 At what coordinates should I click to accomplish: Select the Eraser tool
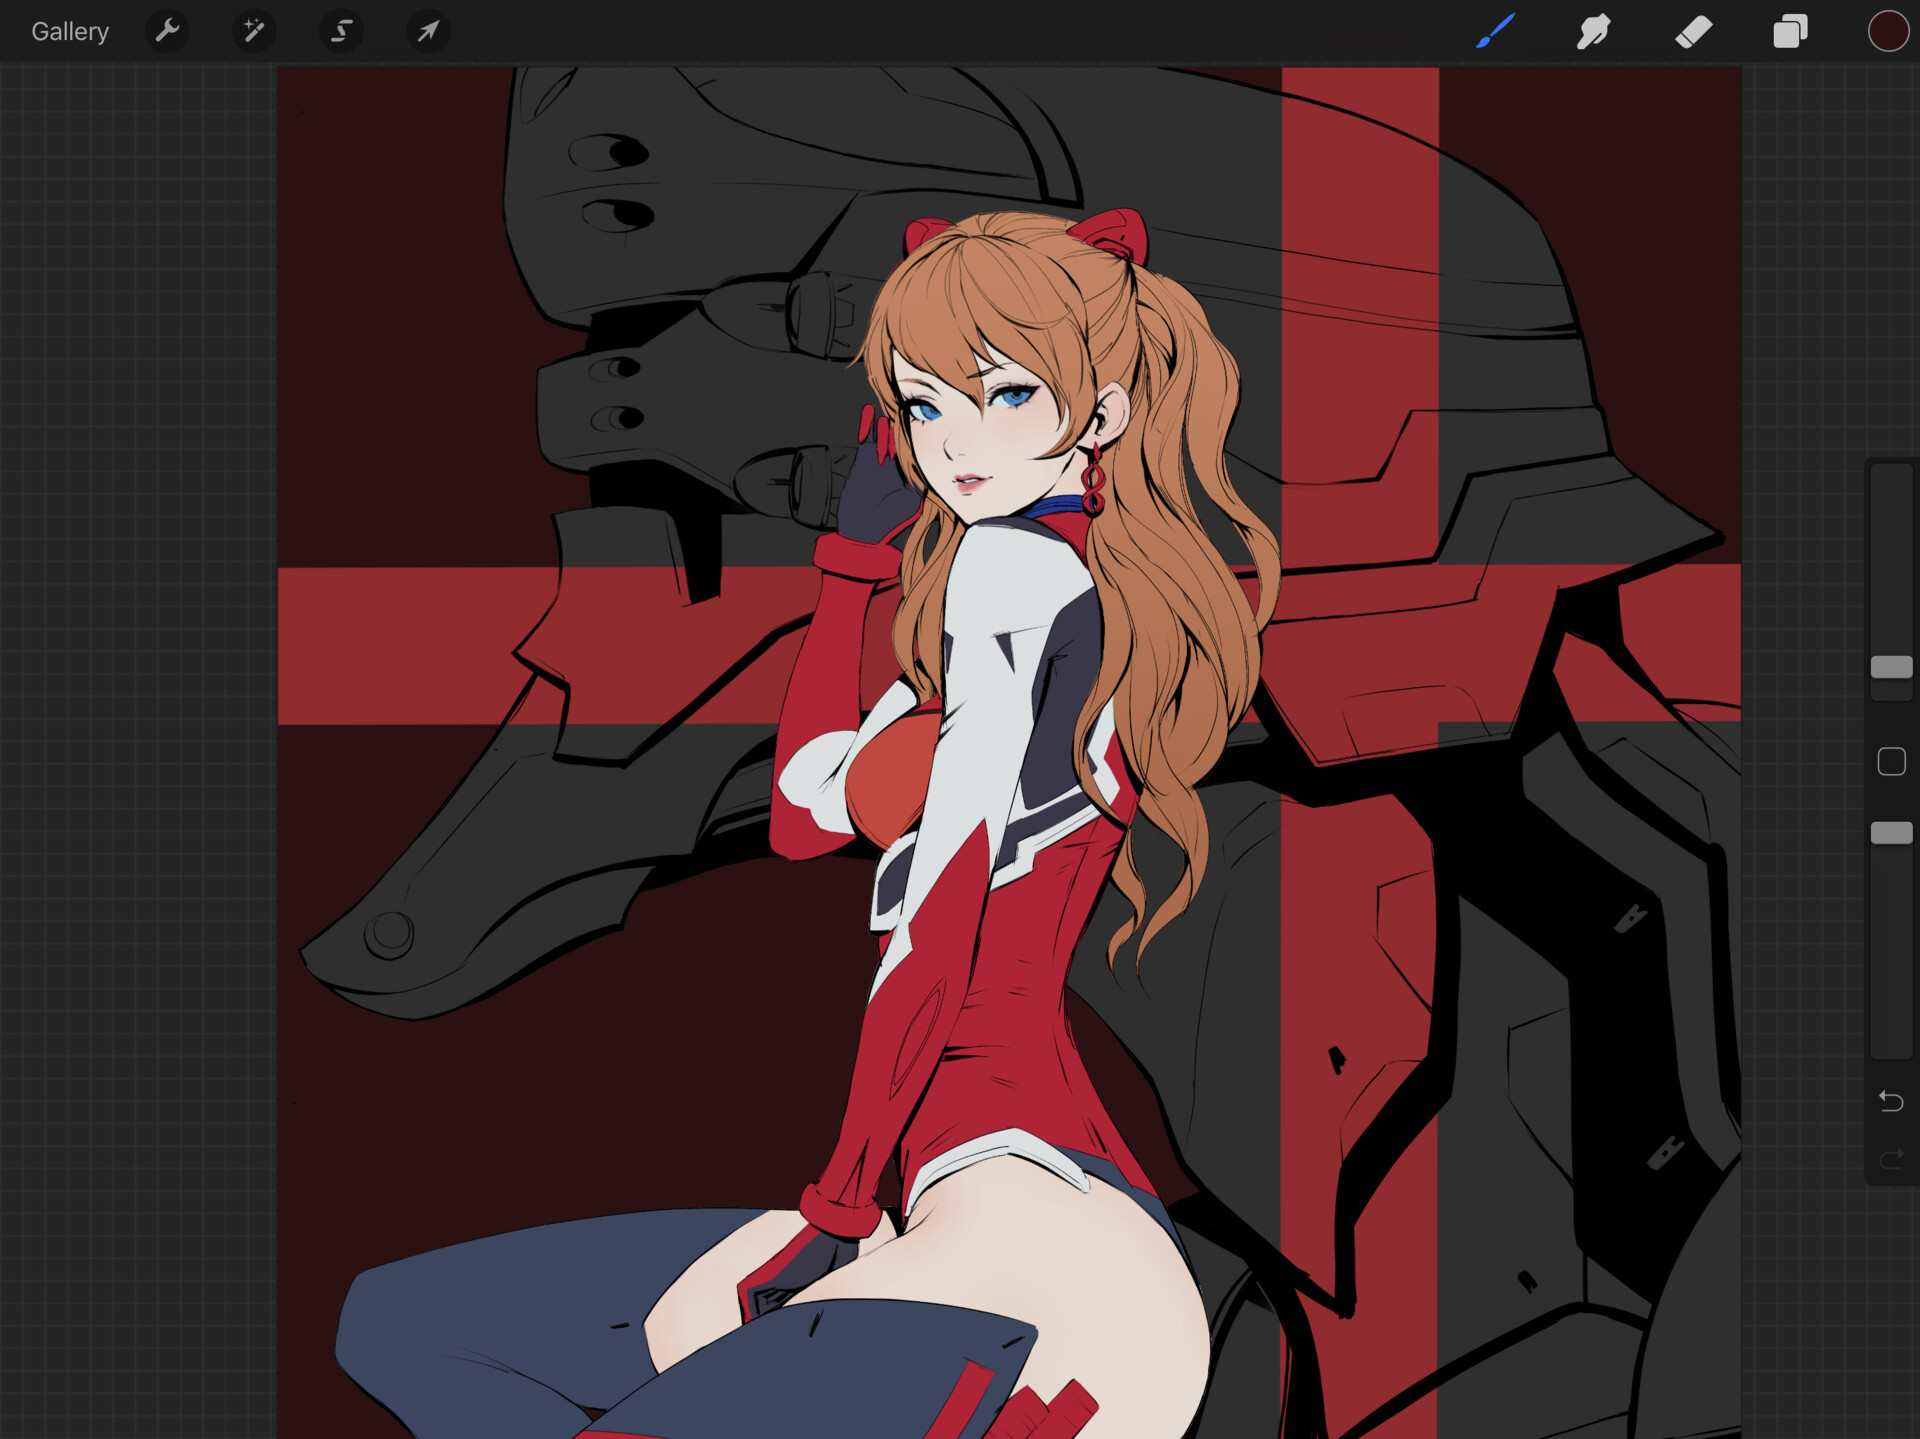coord(1693,31)
